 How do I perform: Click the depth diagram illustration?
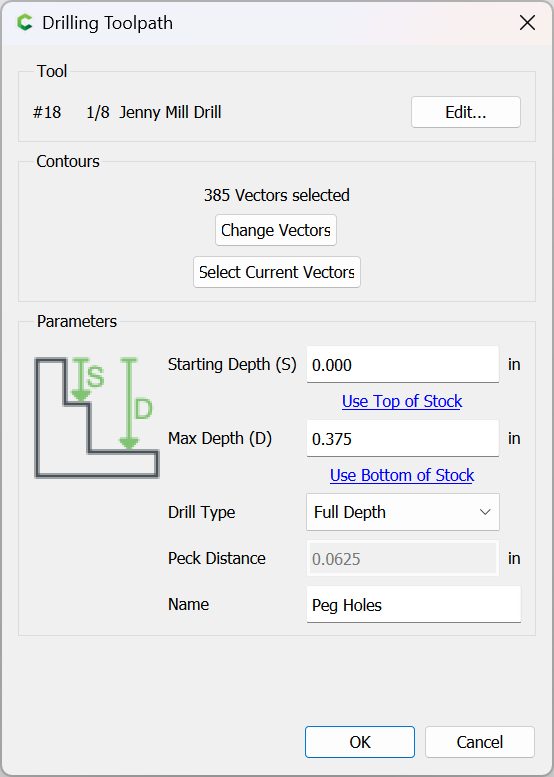point(97,417)
